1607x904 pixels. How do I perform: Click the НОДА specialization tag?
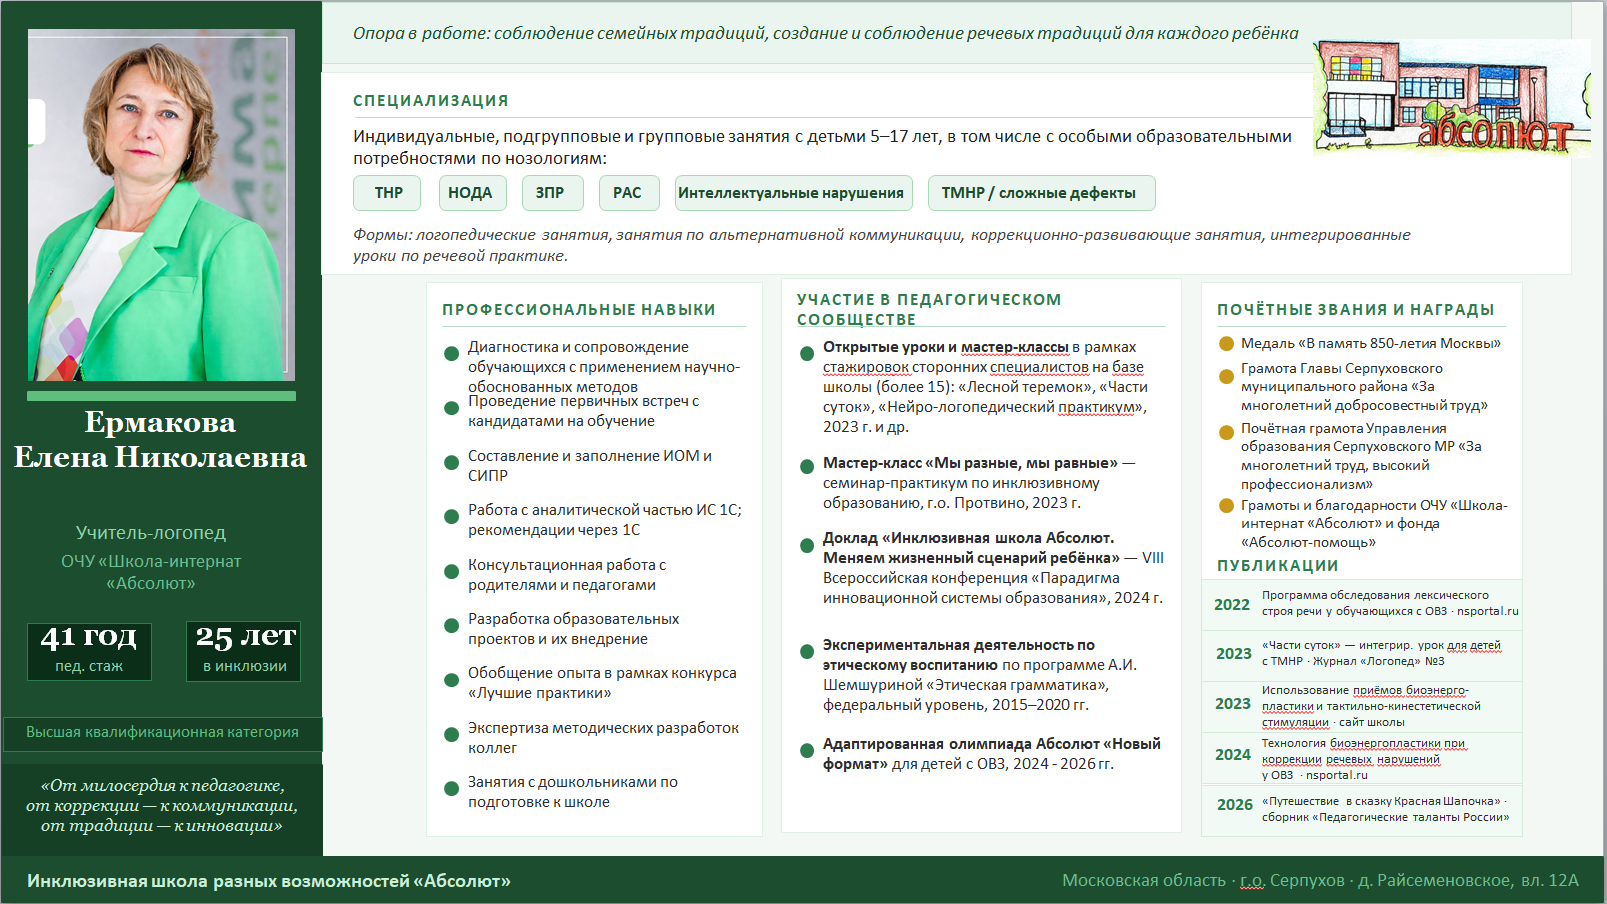coord(472,193)
